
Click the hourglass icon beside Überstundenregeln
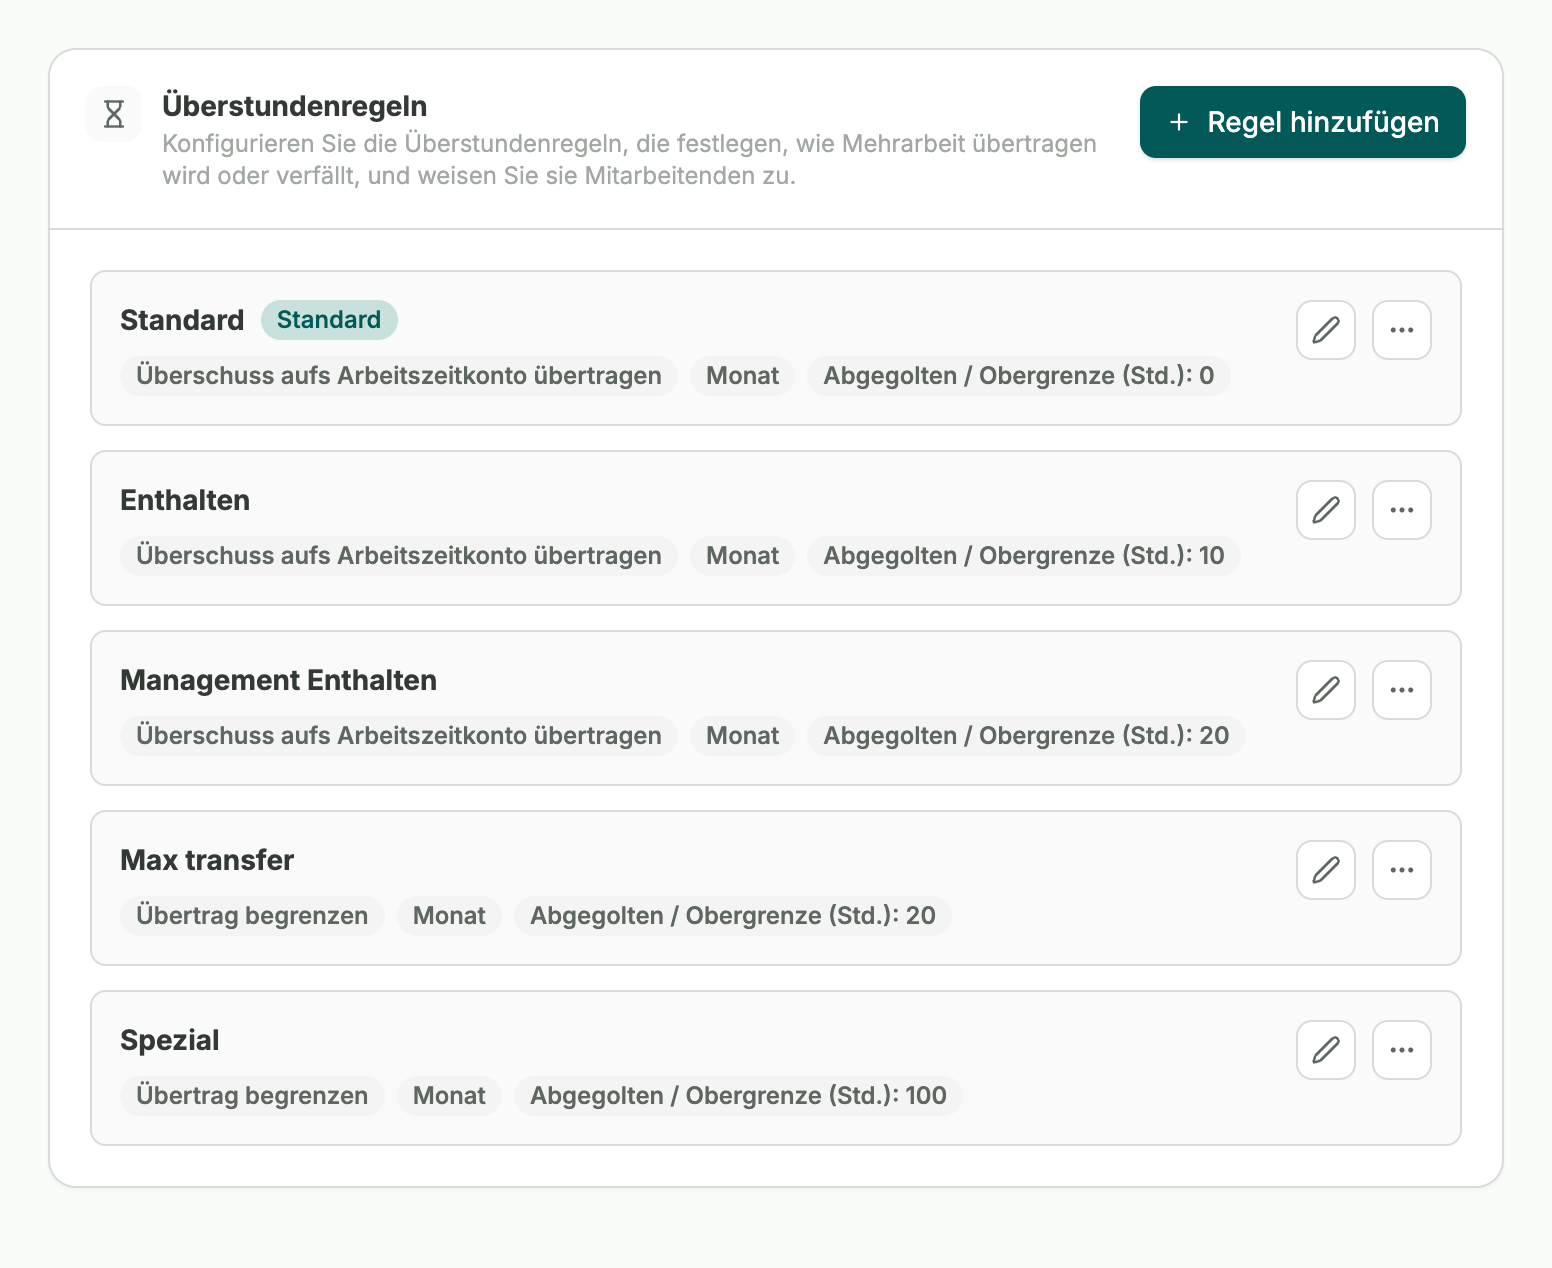tap(114, 114)
